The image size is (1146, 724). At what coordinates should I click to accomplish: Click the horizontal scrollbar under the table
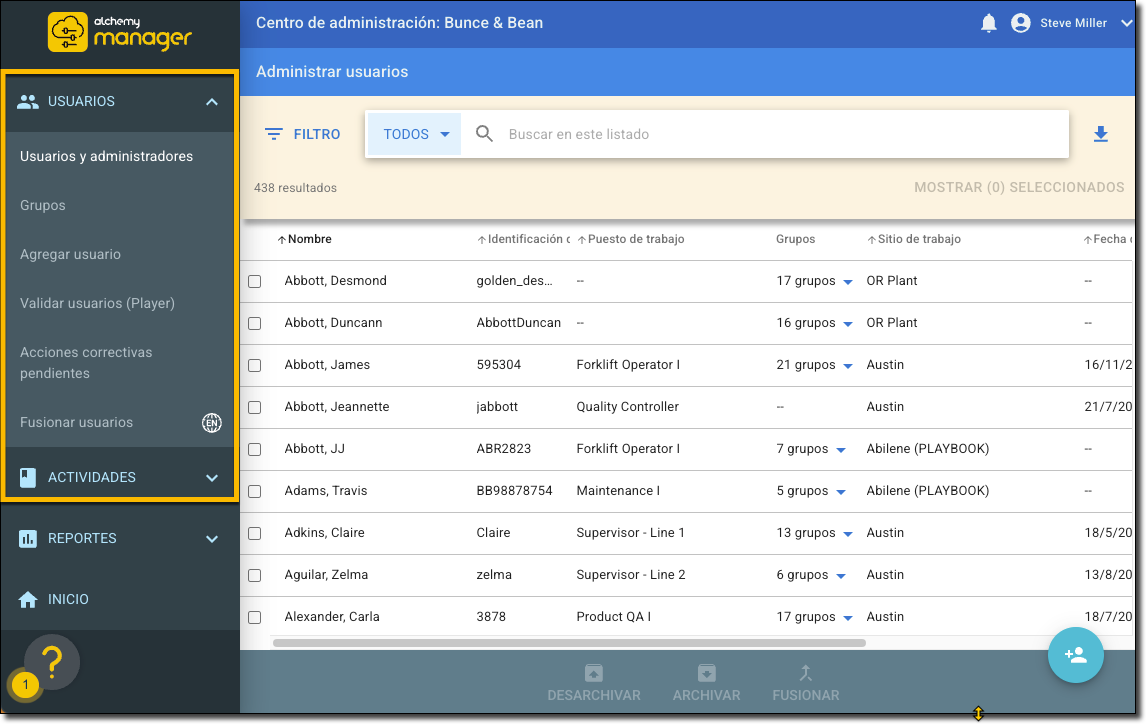click(568, 643)
